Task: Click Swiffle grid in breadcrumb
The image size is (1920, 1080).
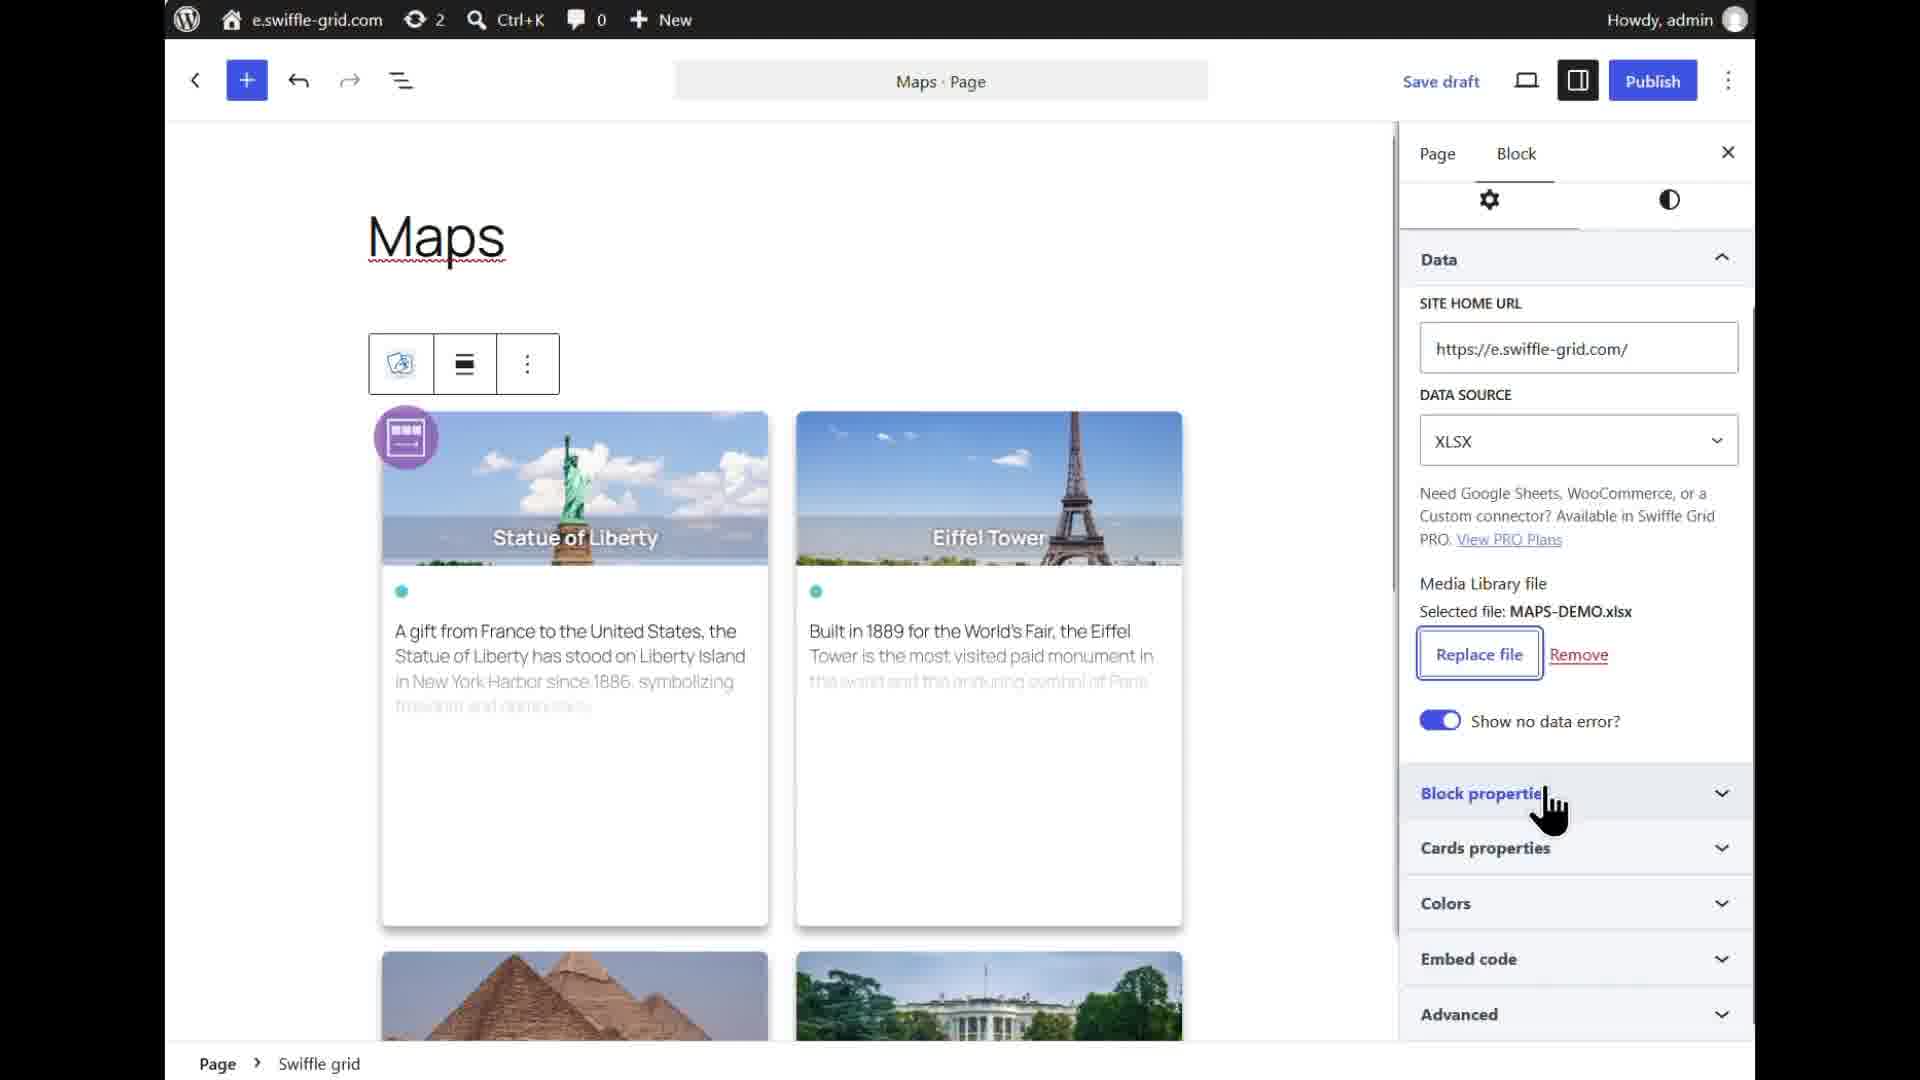Action: [x=319, y=1064]
